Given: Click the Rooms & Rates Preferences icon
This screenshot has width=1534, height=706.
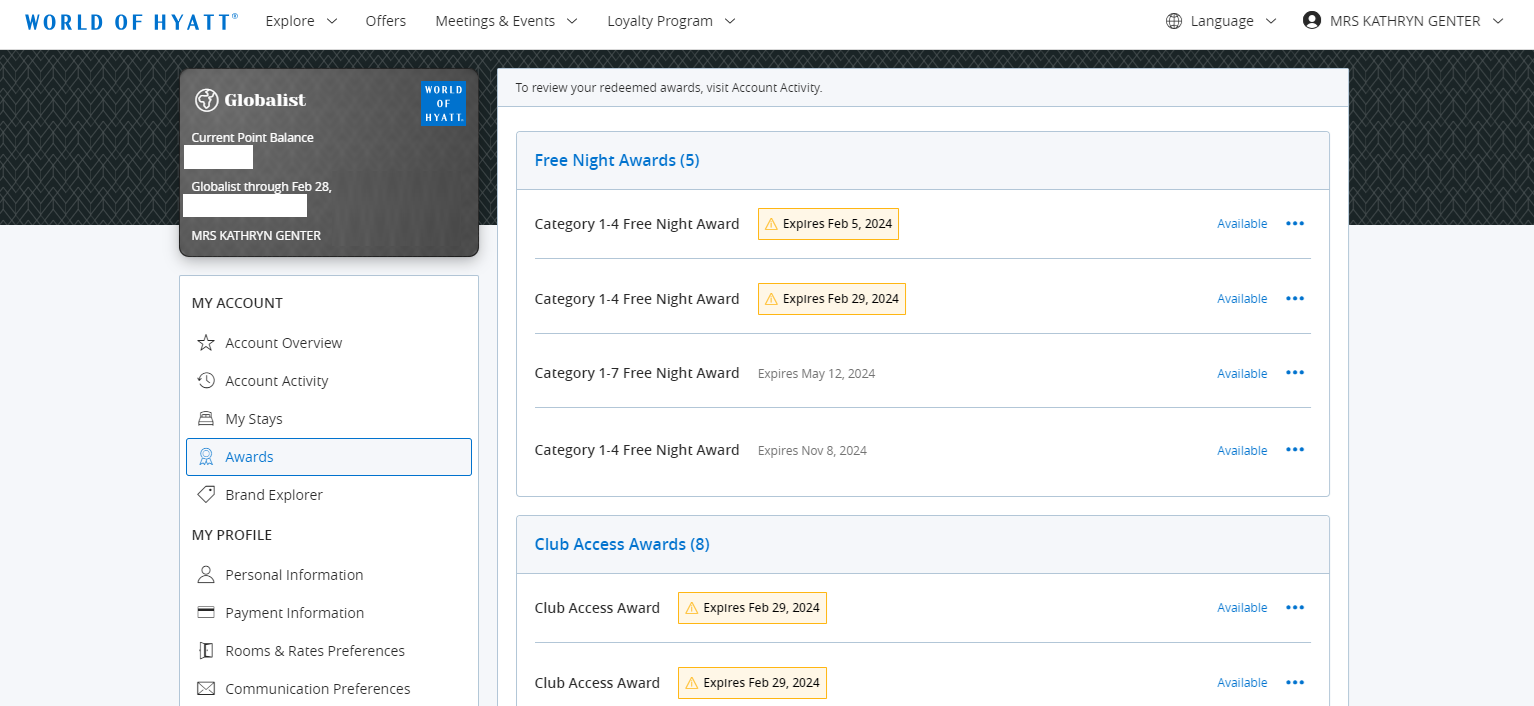Looking at the screenshot, I should [205, 650].
